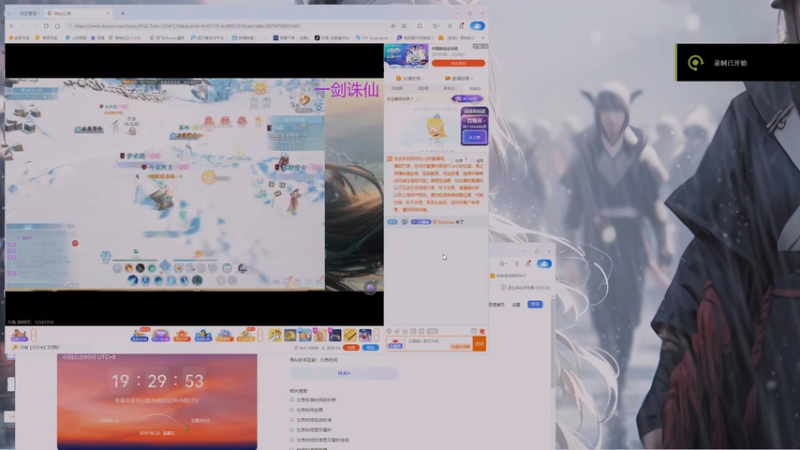Open the browser hamburger menu
800x450 pixels.
[x=449, y=26]
